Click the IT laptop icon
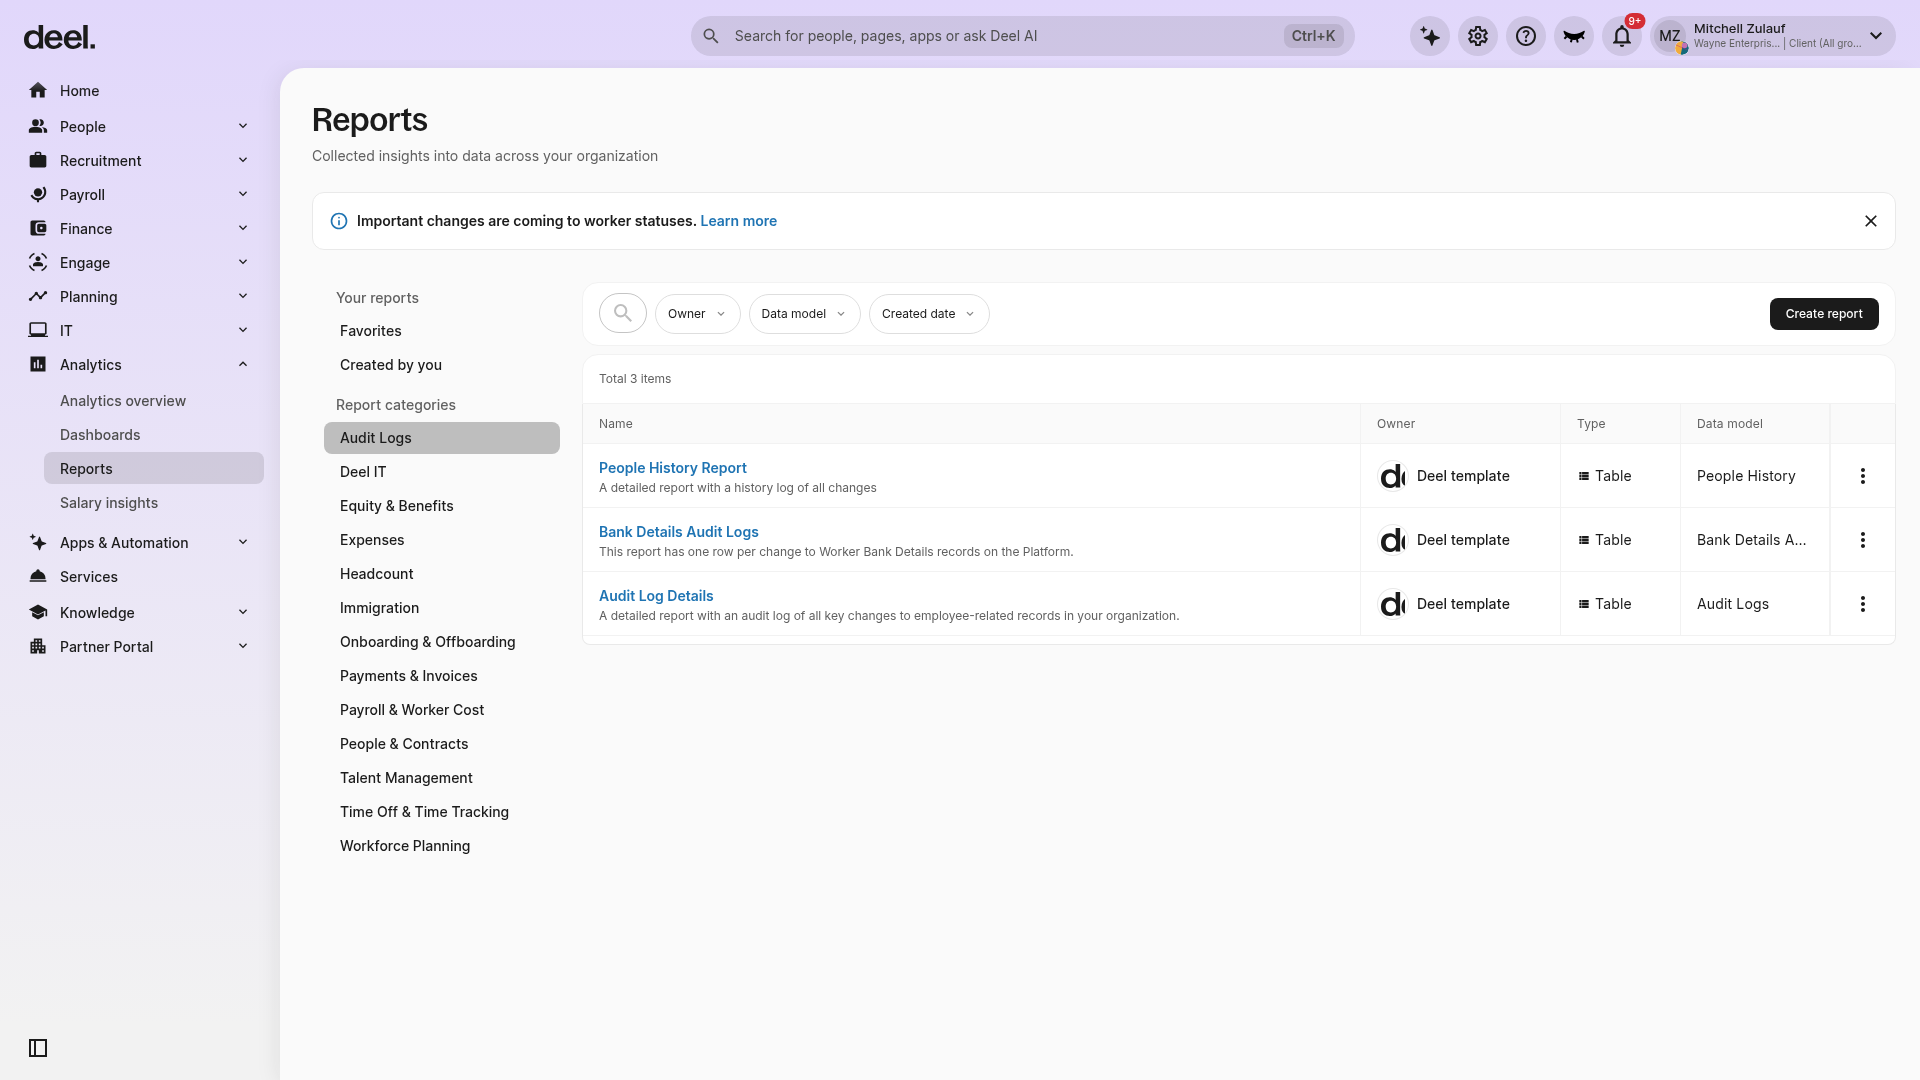Viewport: 1920px width, 1080px height. pos(38,331)
